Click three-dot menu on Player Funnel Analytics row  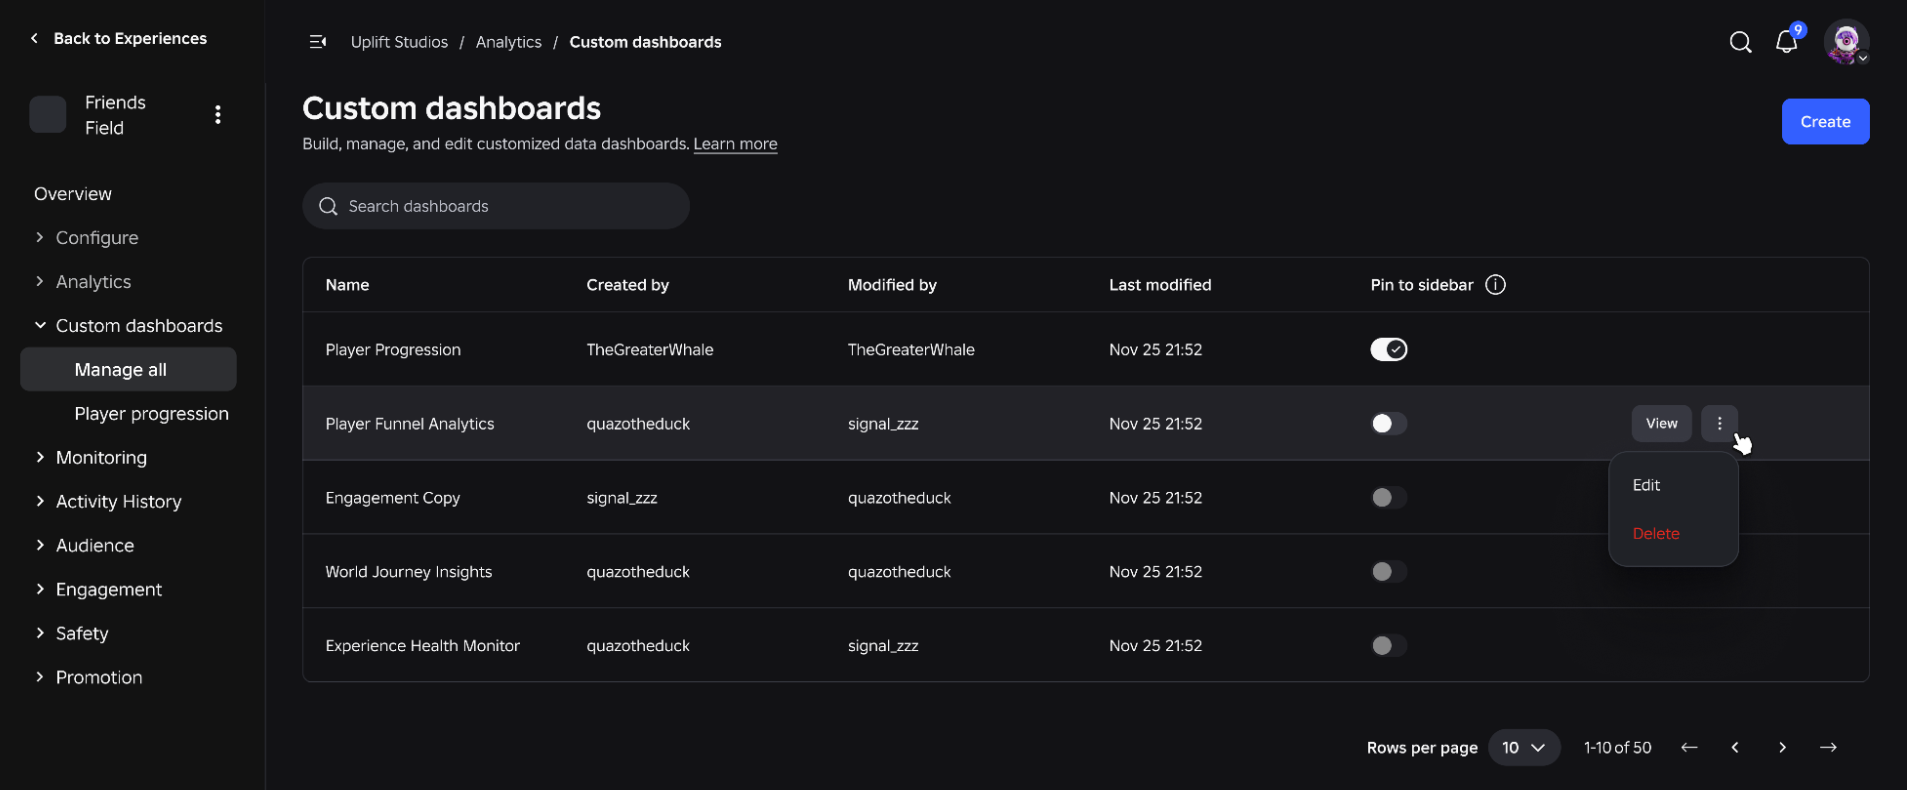(x=1719, y=423)
